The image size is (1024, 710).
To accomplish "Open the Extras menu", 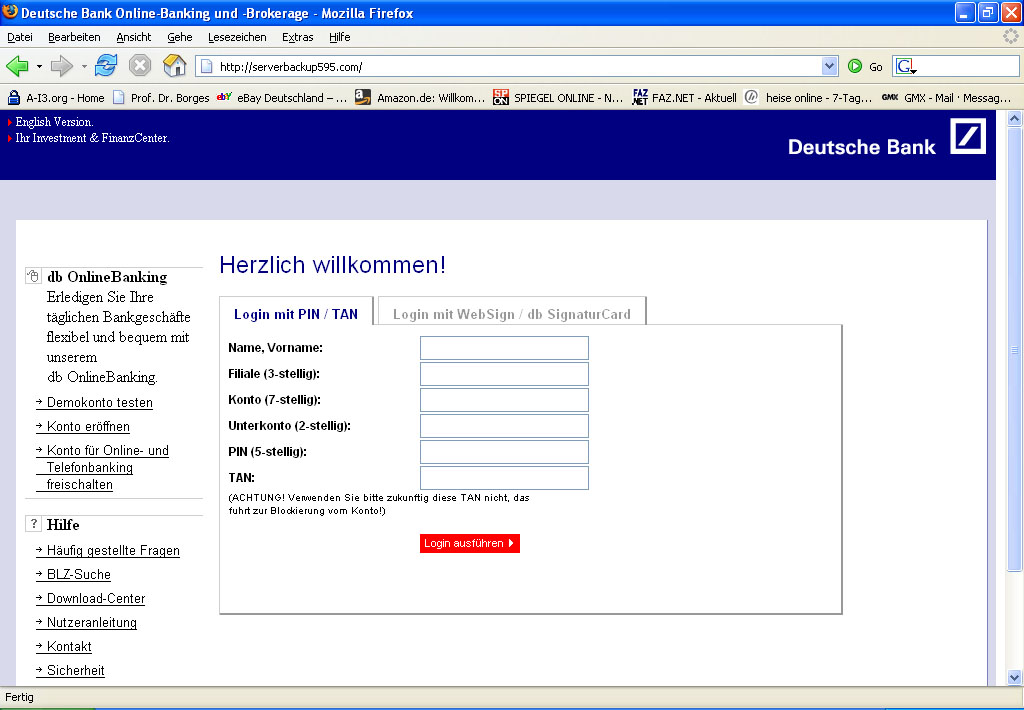I will (x=297, y=37).
